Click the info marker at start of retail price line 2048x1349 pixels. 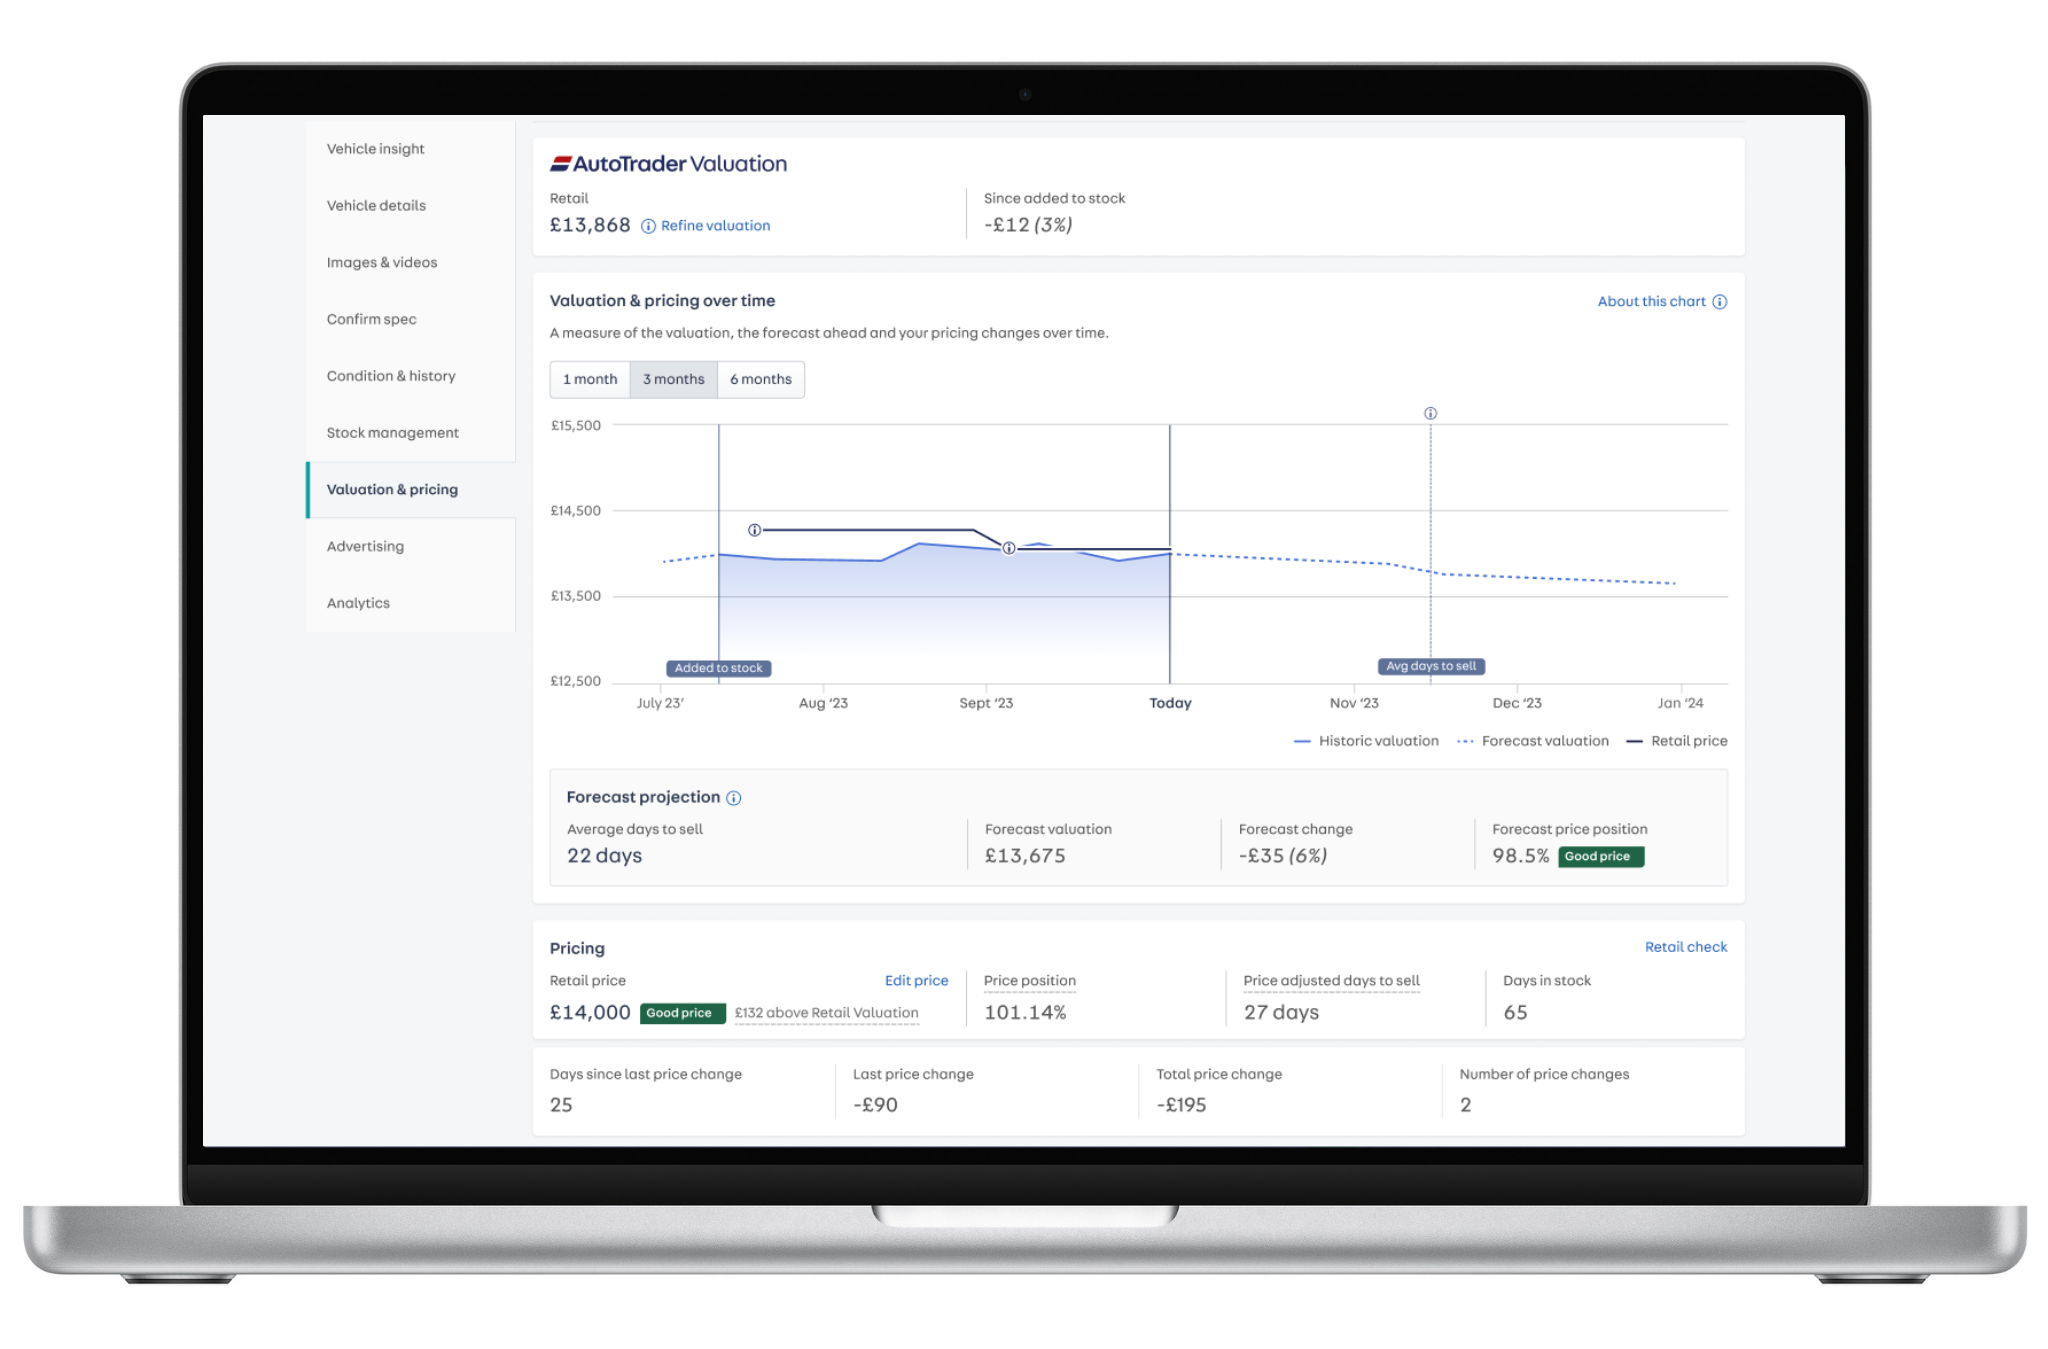[x=754, y=530]
